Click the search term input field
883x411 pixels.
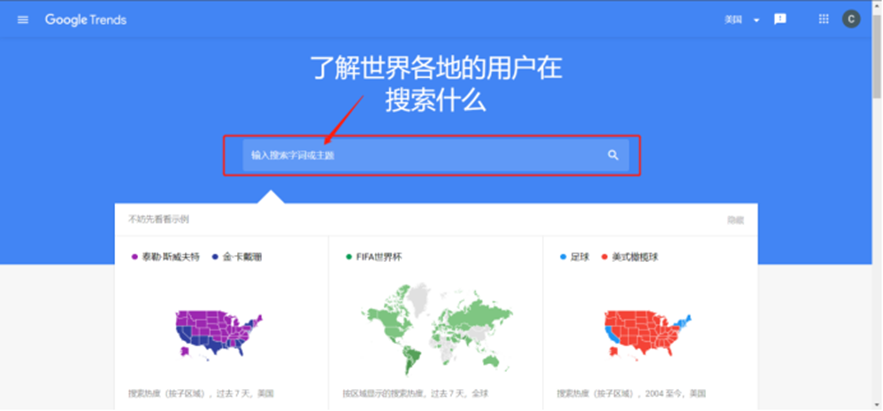436,155
